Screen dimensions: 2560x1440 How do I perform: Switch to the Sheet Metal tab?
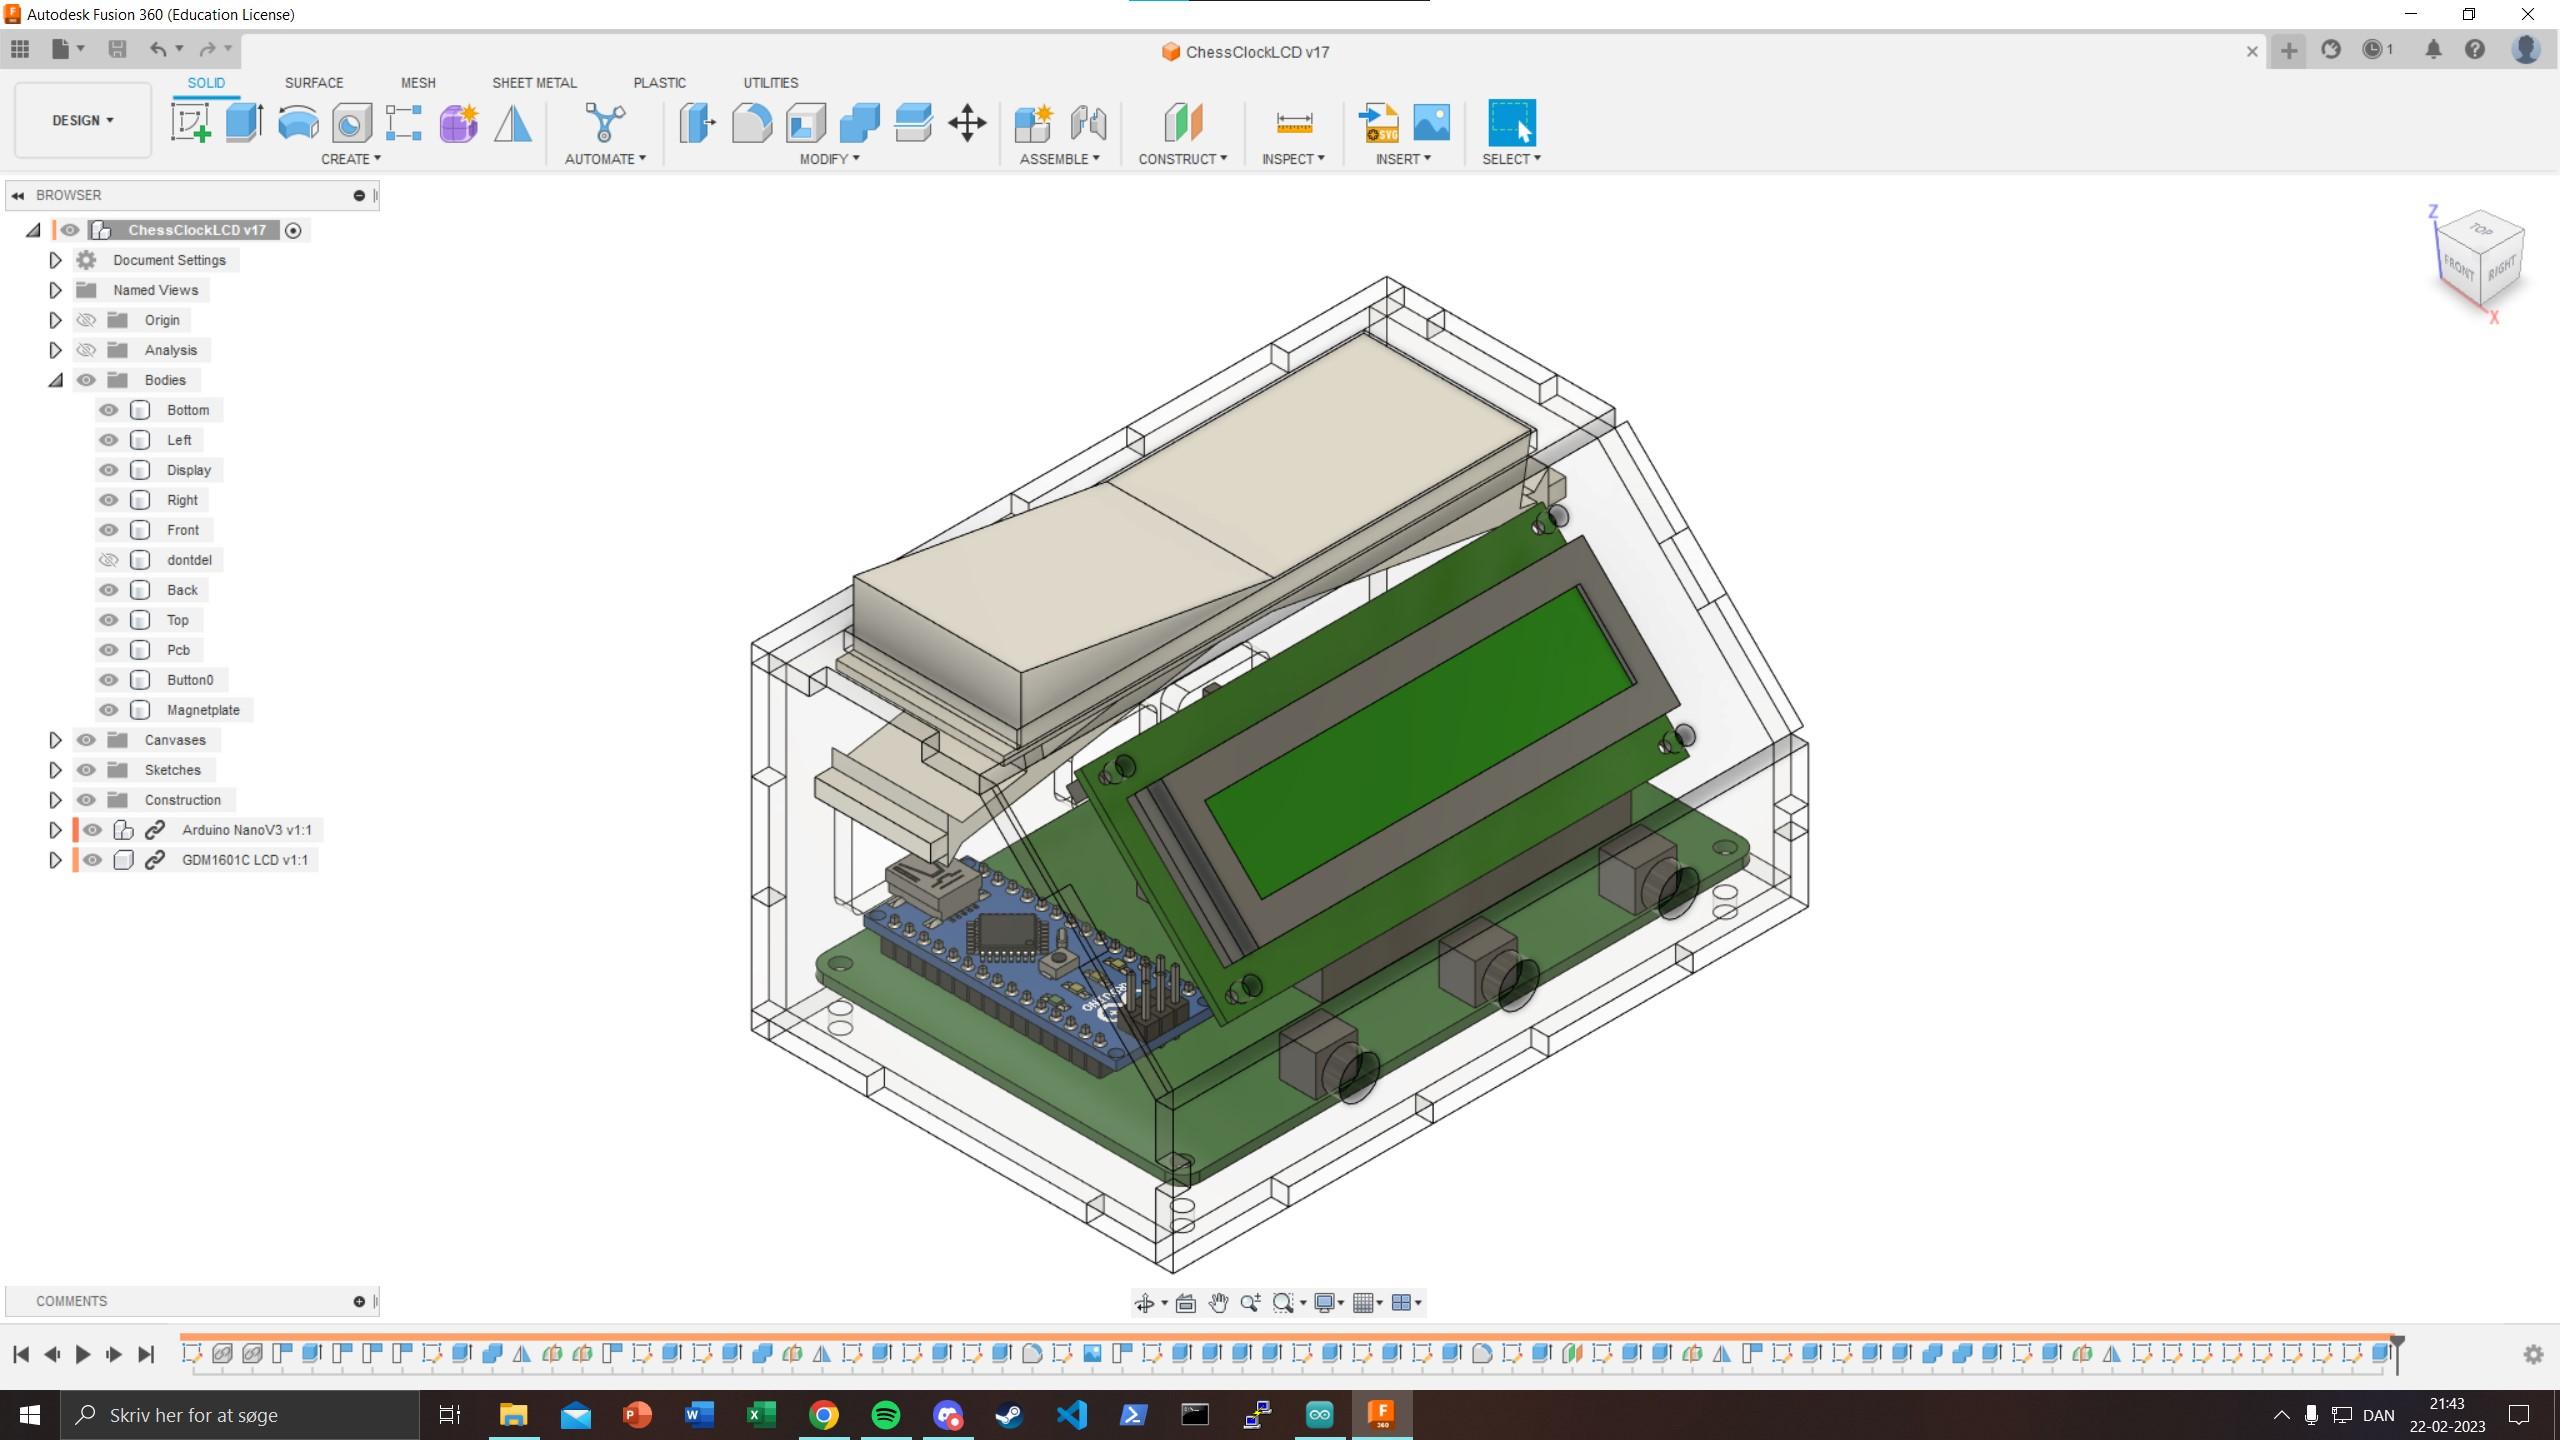pos(533,81)
